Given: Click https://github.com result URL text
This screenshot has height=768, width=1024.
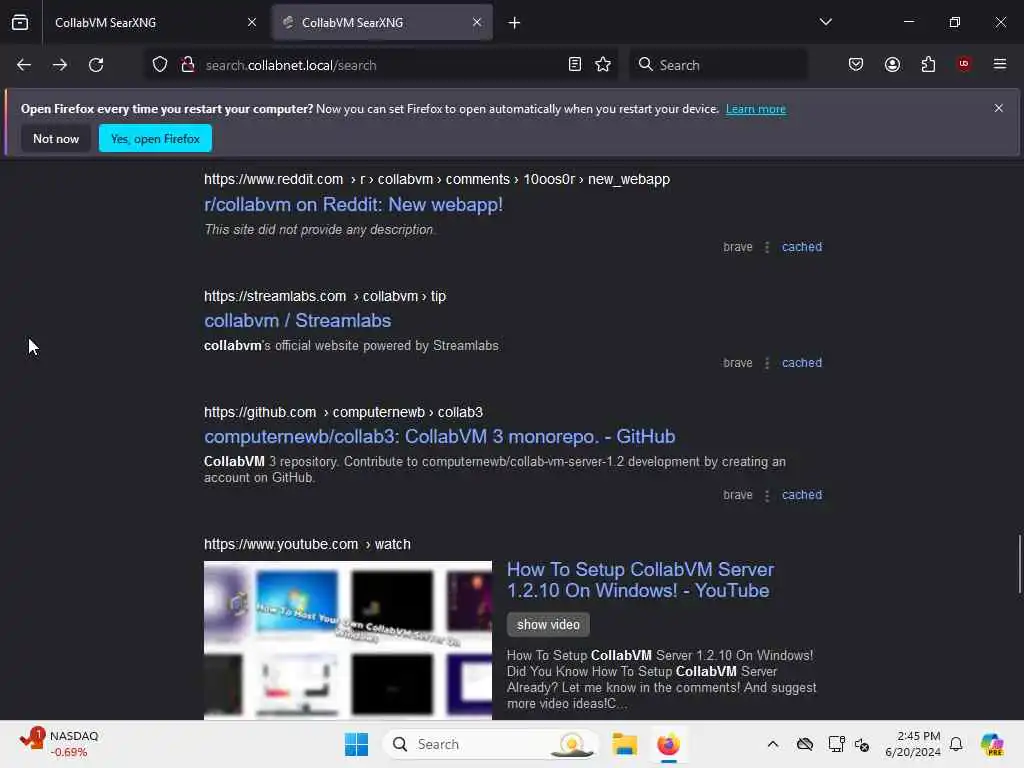Looking at the screenshot, I should [x=260, y=412].
